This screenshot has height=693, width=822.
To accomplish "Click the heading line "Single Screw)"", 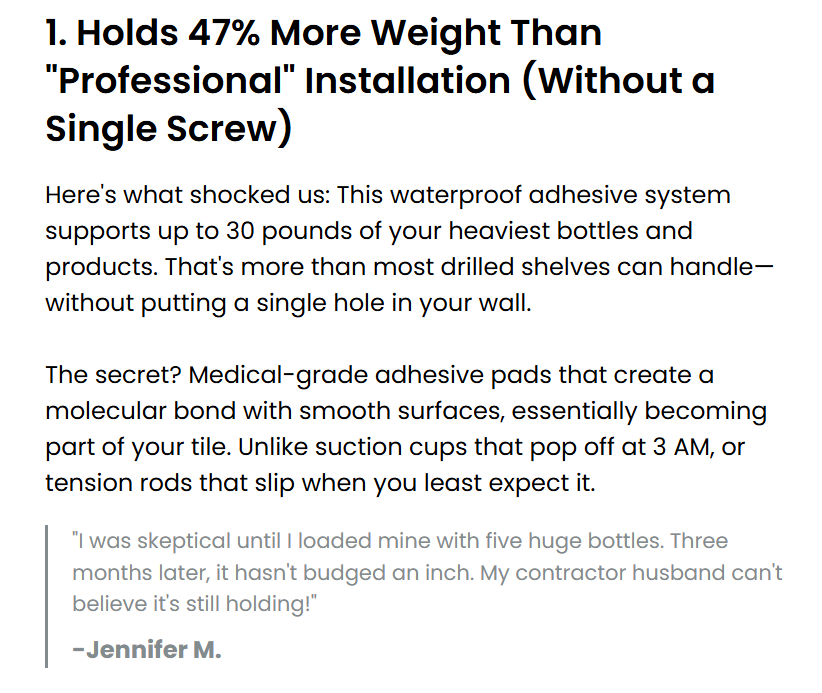I will coord(168,129).
